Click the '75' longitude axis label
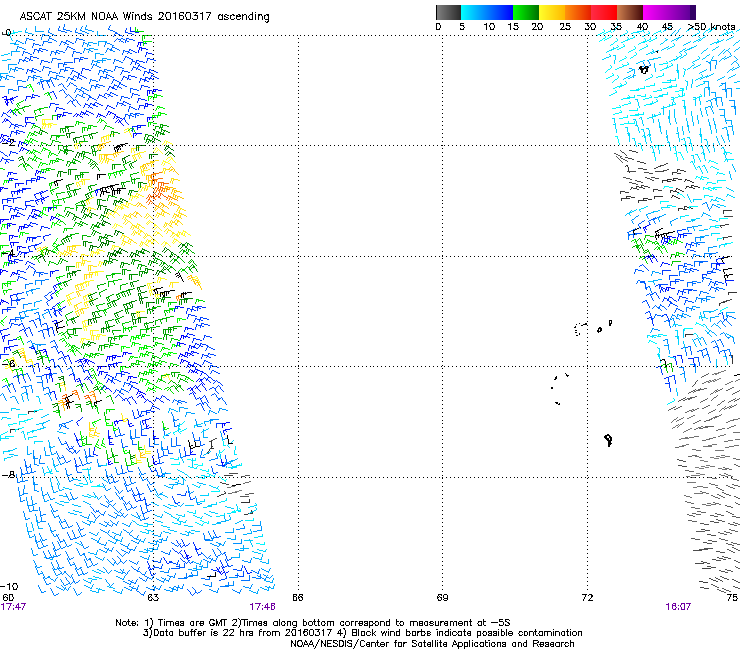Screen dimensions: 740x650 [x=732, y=598]
